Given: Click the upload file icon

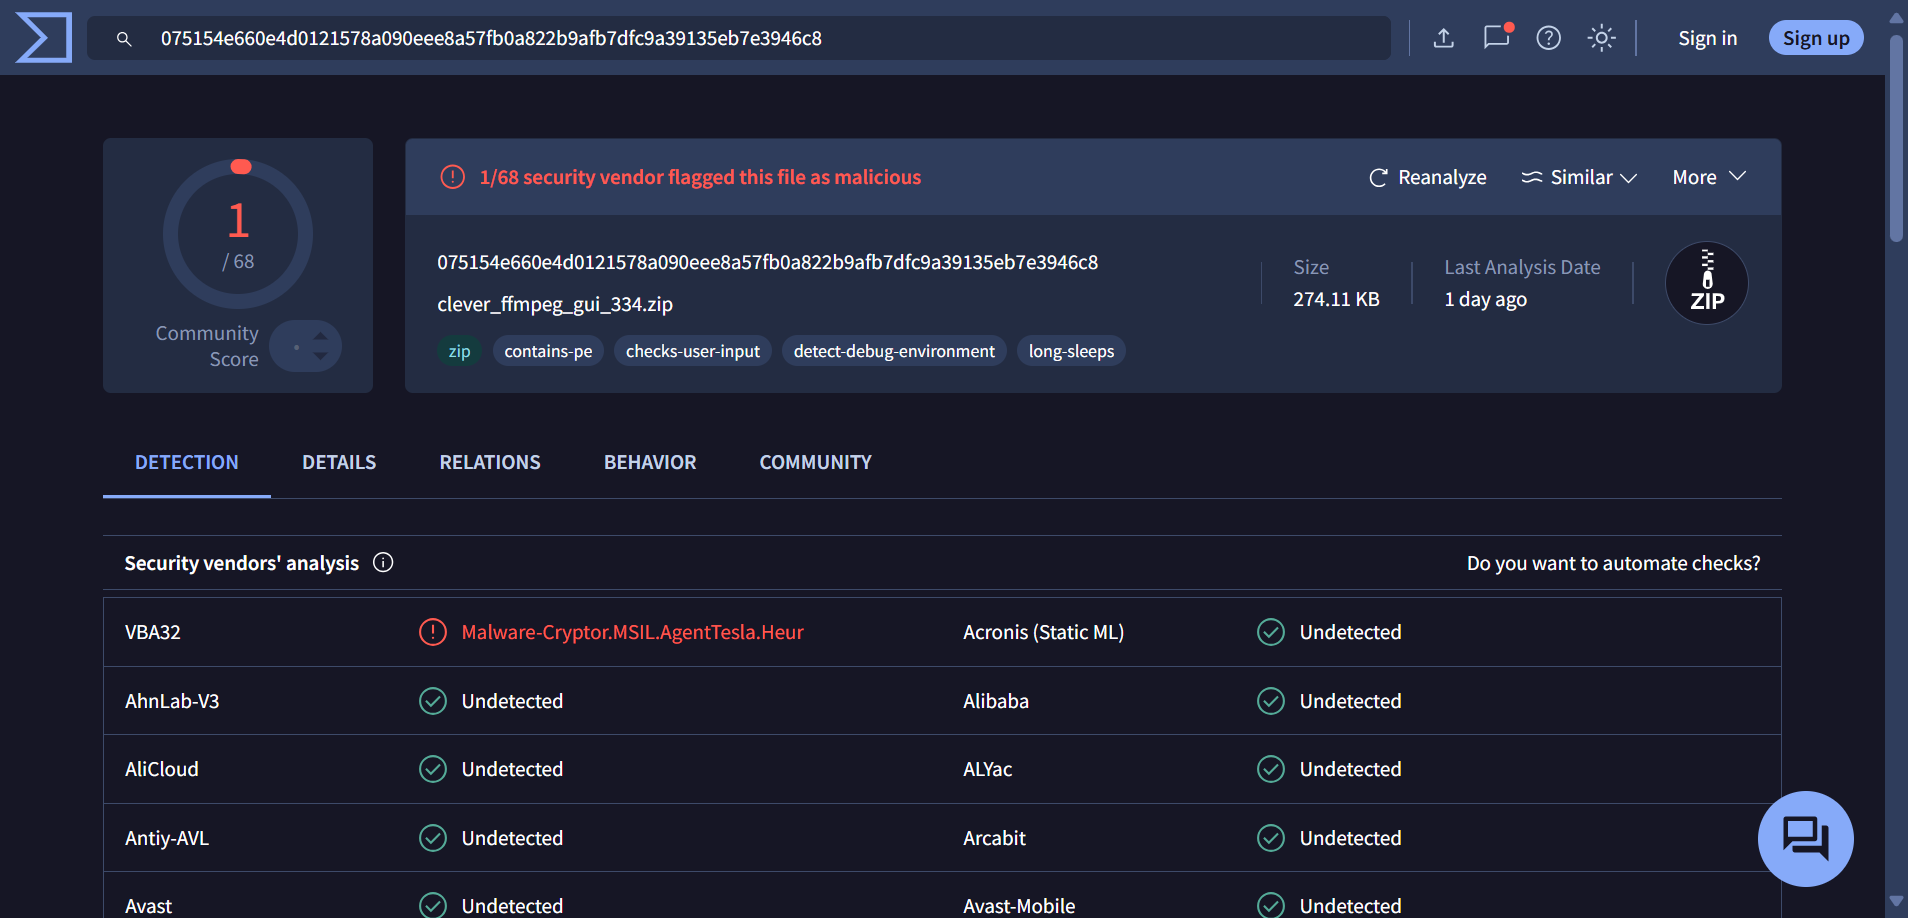Looking at the screenshot, I should pyautogui.click(x=1443, y=38).
